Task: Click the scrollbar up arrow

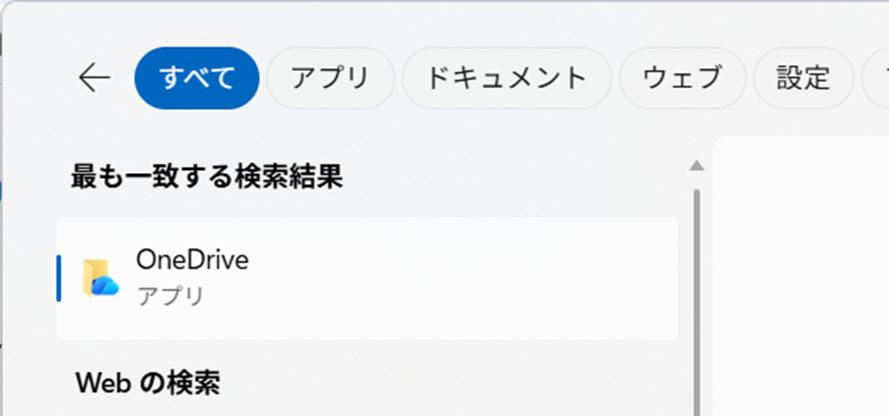Action: pyautogui.click(x=697, y=165)
